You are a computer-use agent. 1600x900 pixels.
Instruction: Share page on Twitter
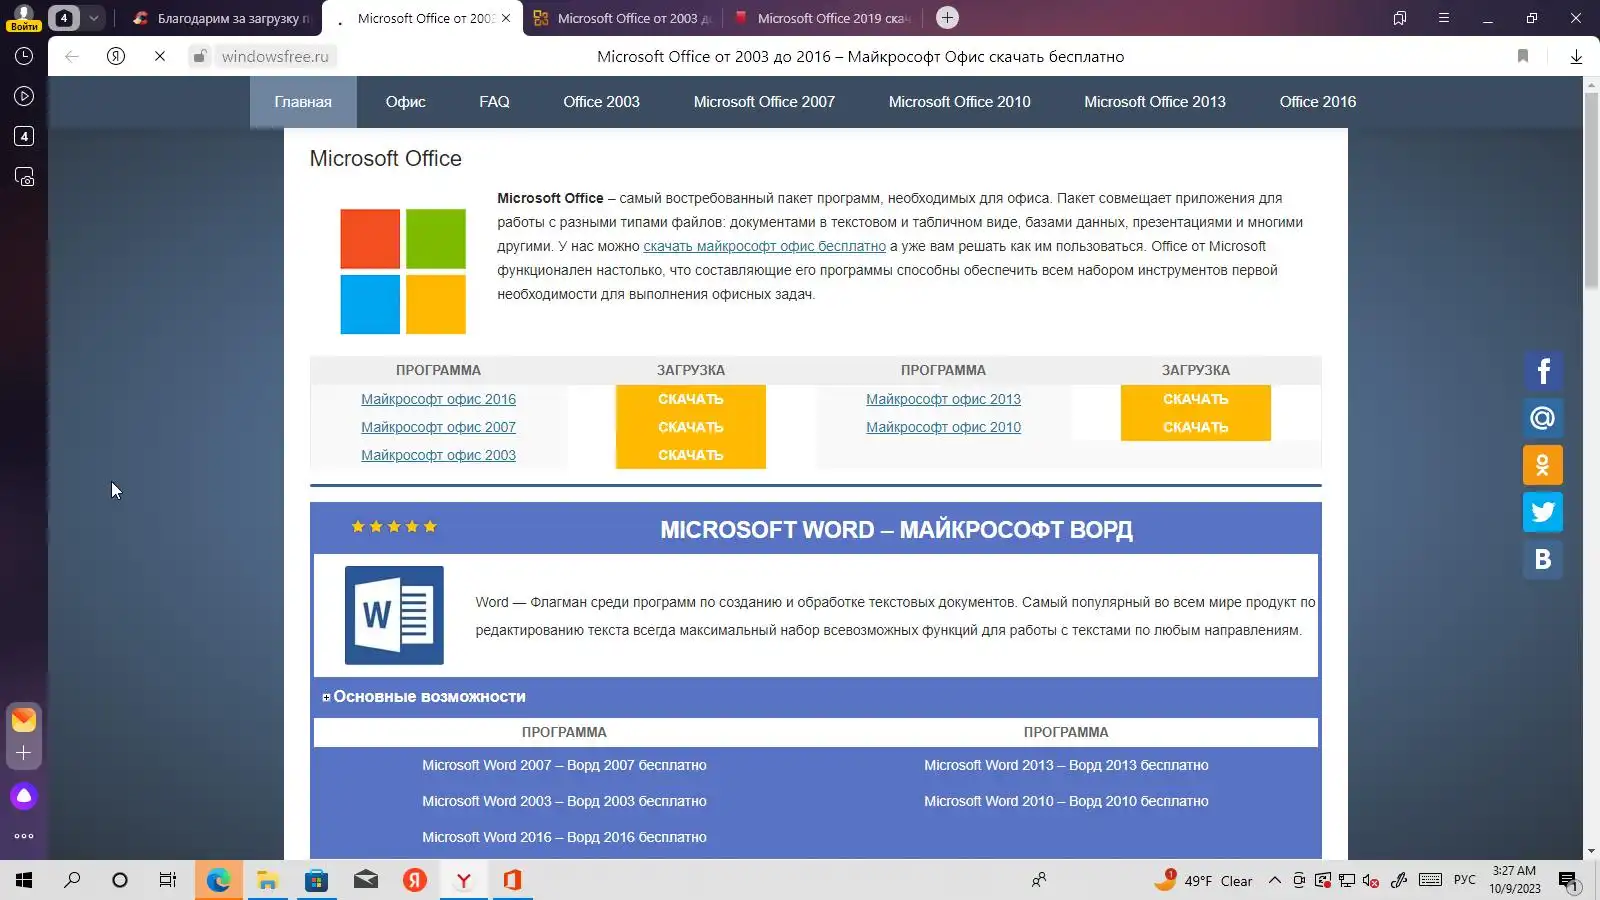1543,512
